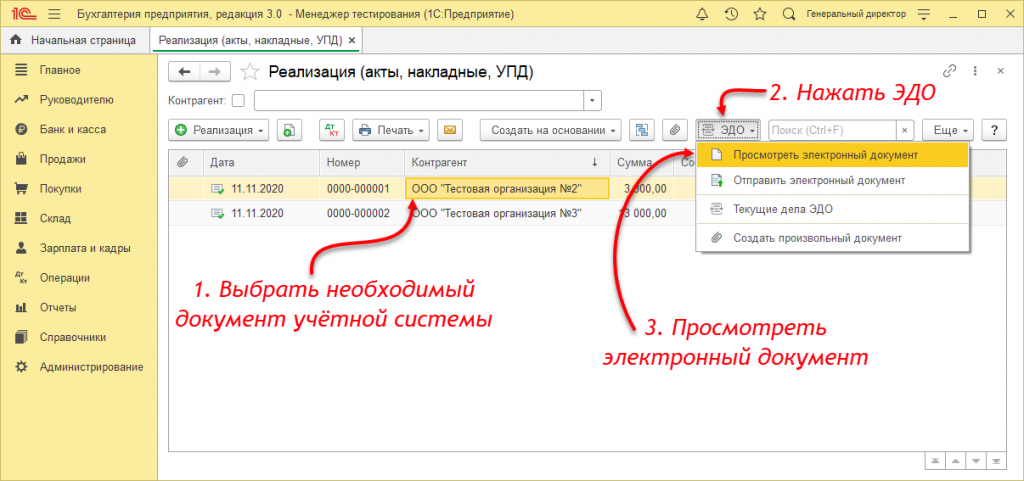The height and width of the screenshot is (481, 1024).
Task: Open favorites star in title bar
Action: [x=760, y=14]
